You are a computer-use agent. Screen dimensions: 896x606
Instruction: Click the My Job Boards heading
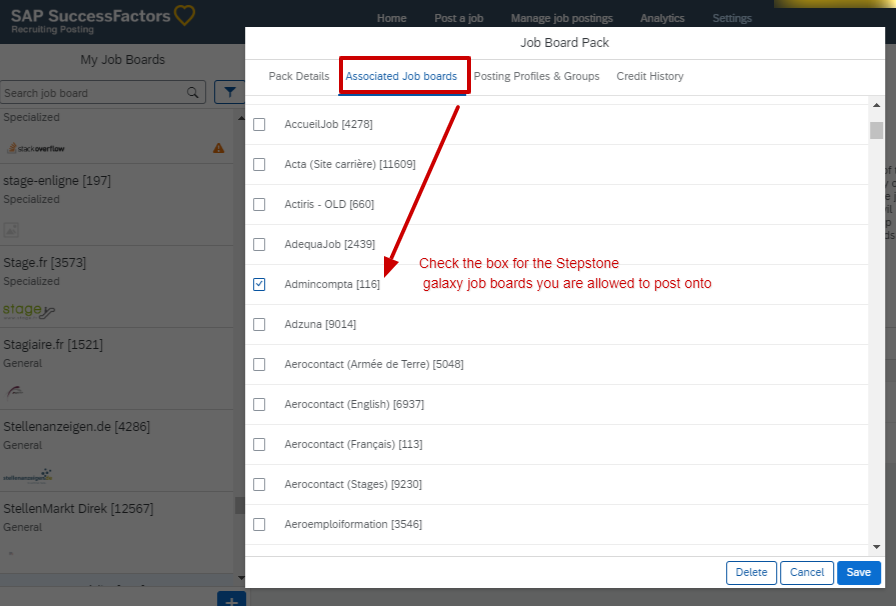[122, 59]
